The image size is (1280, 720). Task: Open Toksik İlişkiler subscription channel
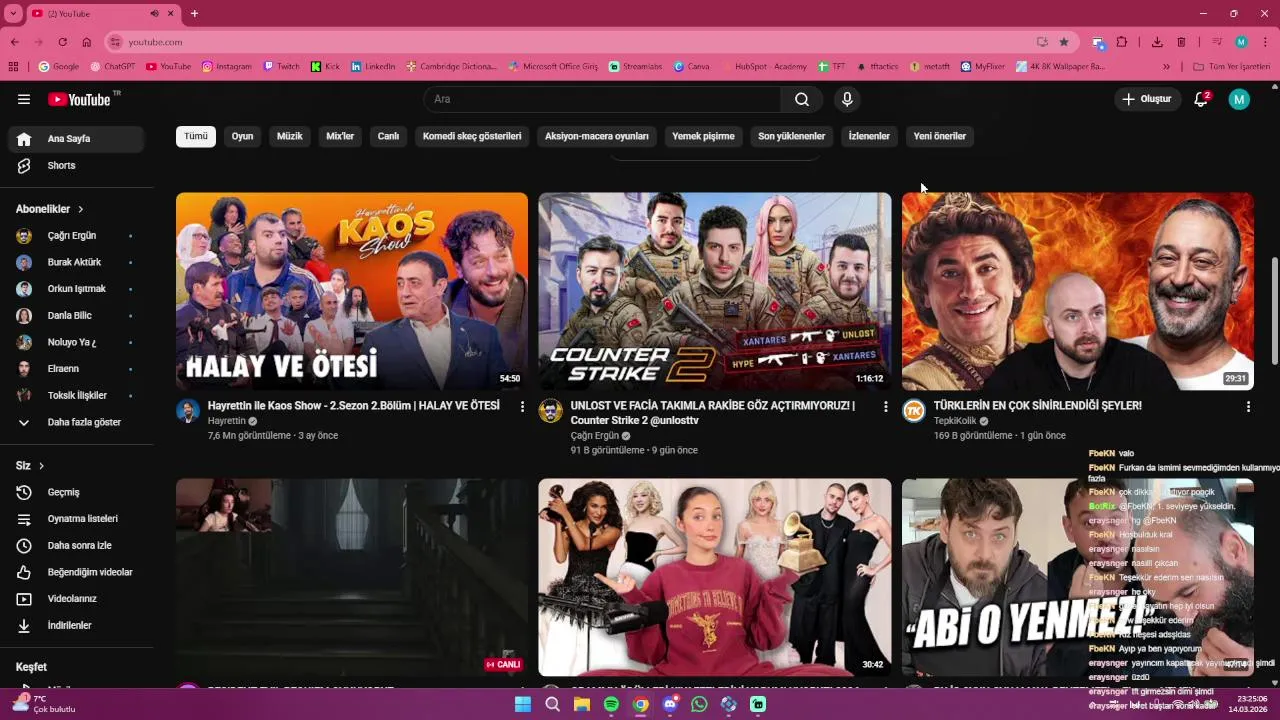pos(76,395)
